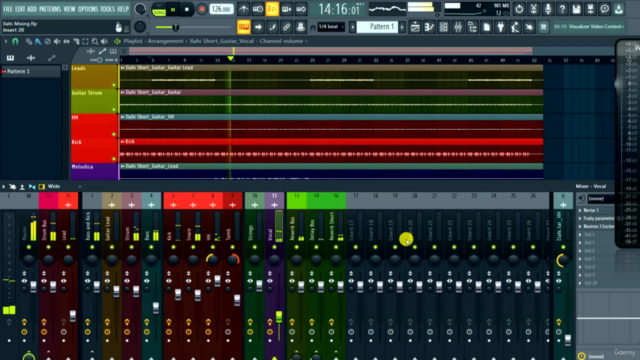Open the Channel rack icon
640x360 pixels.
tap(444, 27)
